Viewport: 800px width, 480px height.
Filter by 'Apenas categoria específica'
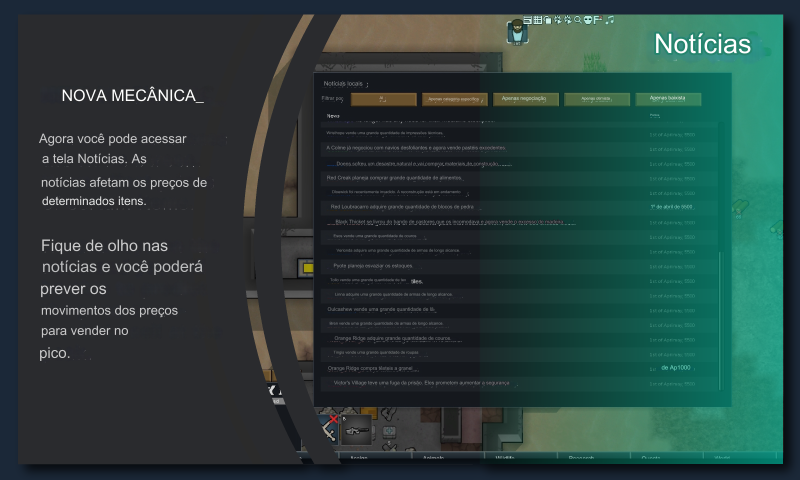(455, 99)
